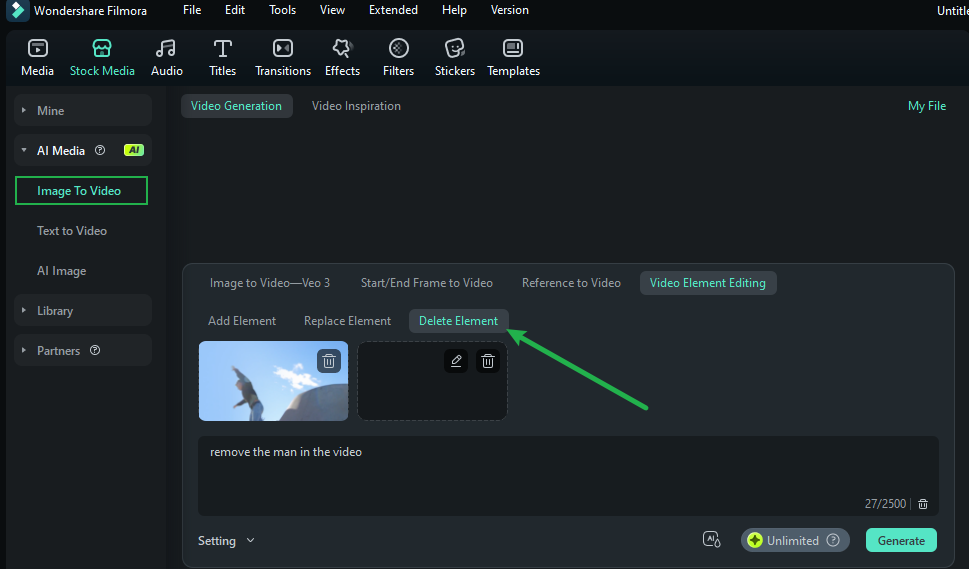Open the File menu
The image size is (969, 569).
click(x=192, y=10)
